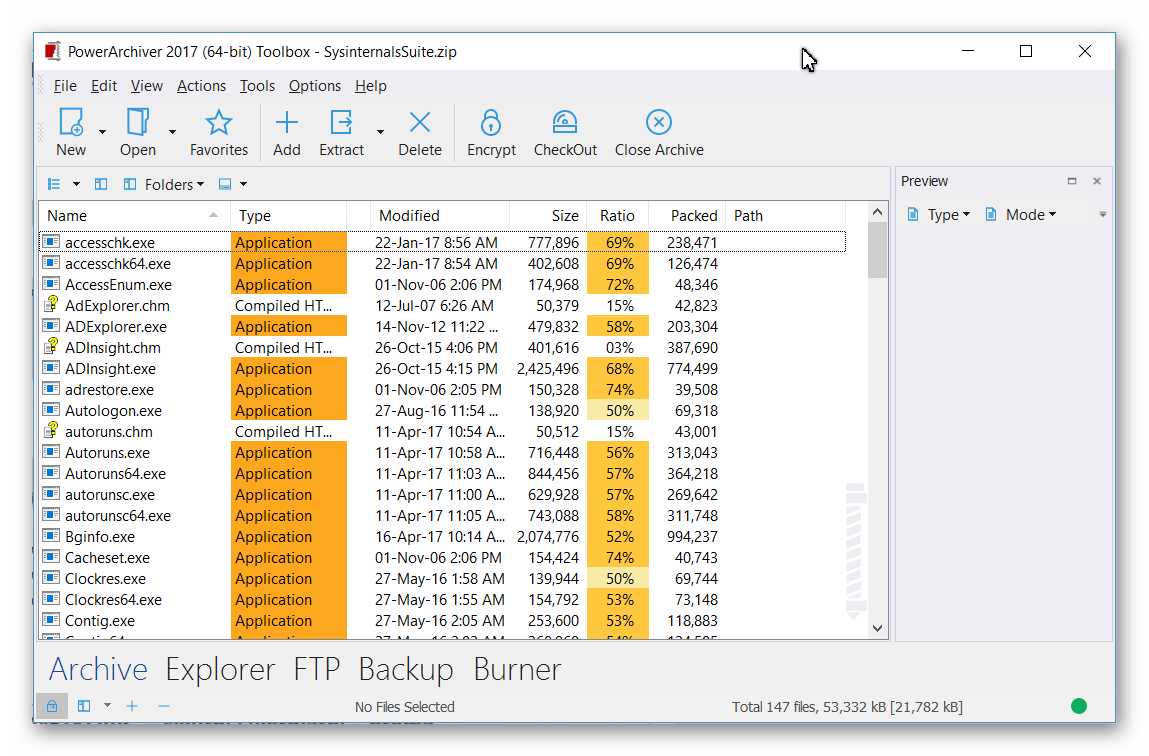Open the Edit menu

click(x=103, y=86)
